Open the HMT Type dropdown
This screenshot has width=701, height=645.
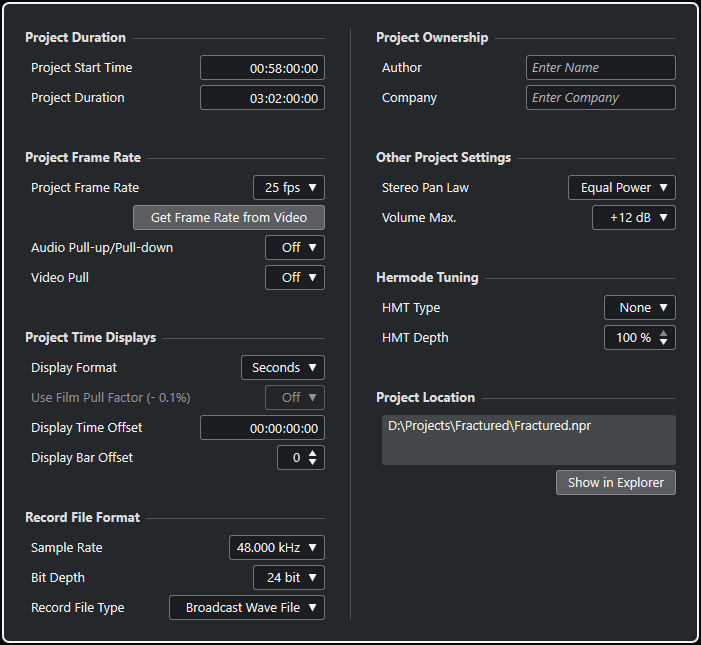[639, 308]
